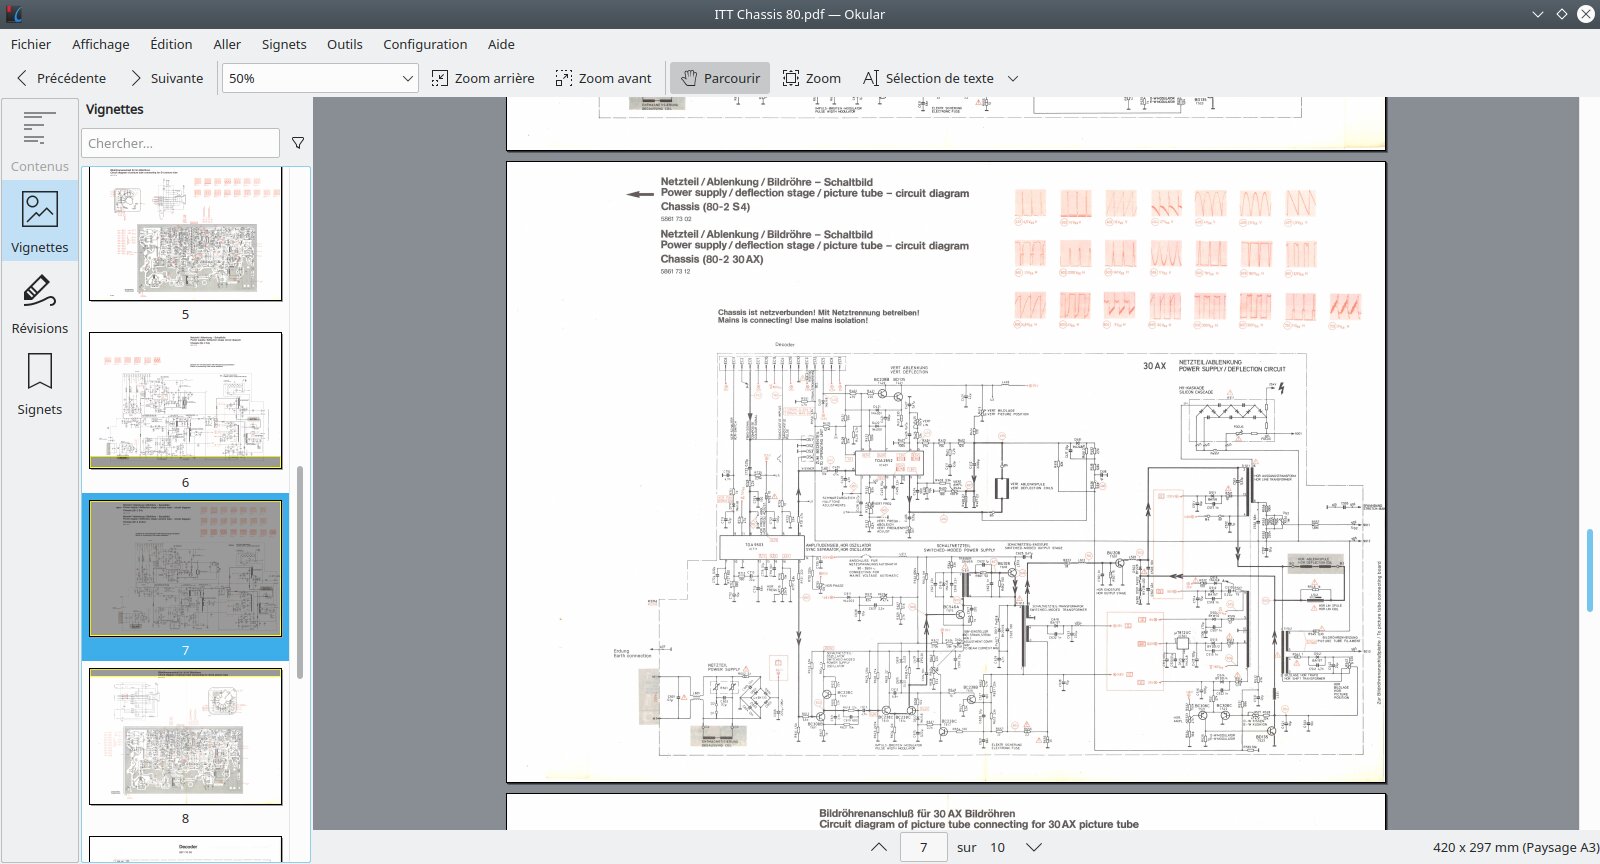This screenshot has width=1600, height=864.
Task: Expand the selection tools dropdown arrow
Action: click(x=1013, y=78)
